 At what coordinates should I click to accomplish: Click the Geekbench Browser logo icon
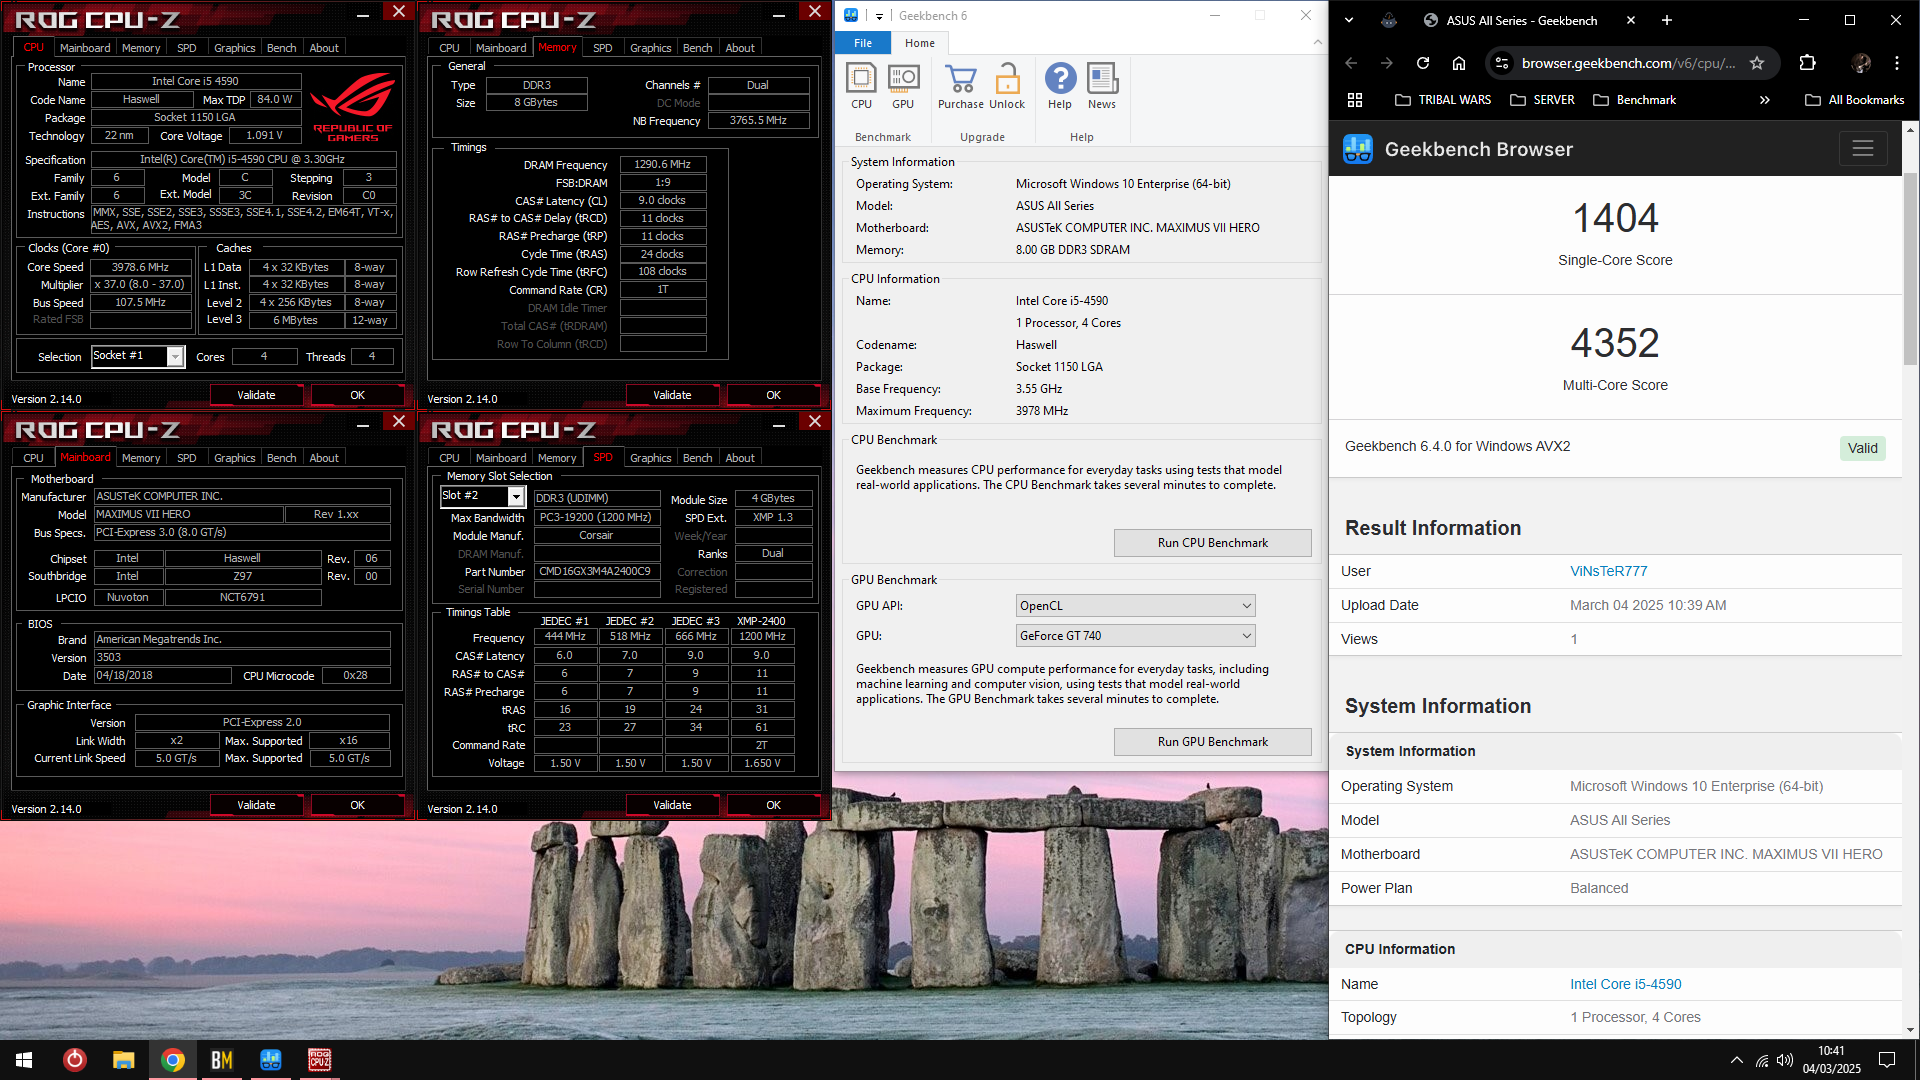tap(1357, 149)
